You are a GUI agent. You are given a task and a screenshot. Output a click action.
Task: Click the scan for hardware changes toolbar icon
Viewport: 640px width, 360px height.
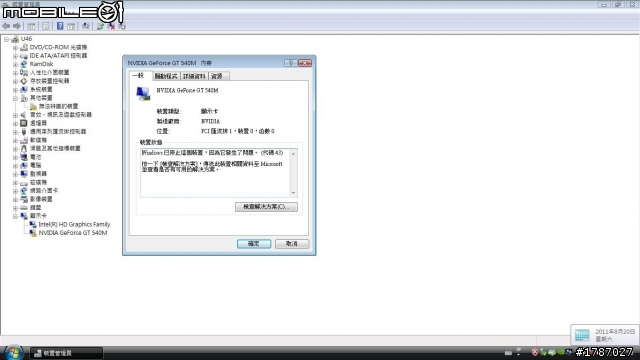(x=85, y=26)
